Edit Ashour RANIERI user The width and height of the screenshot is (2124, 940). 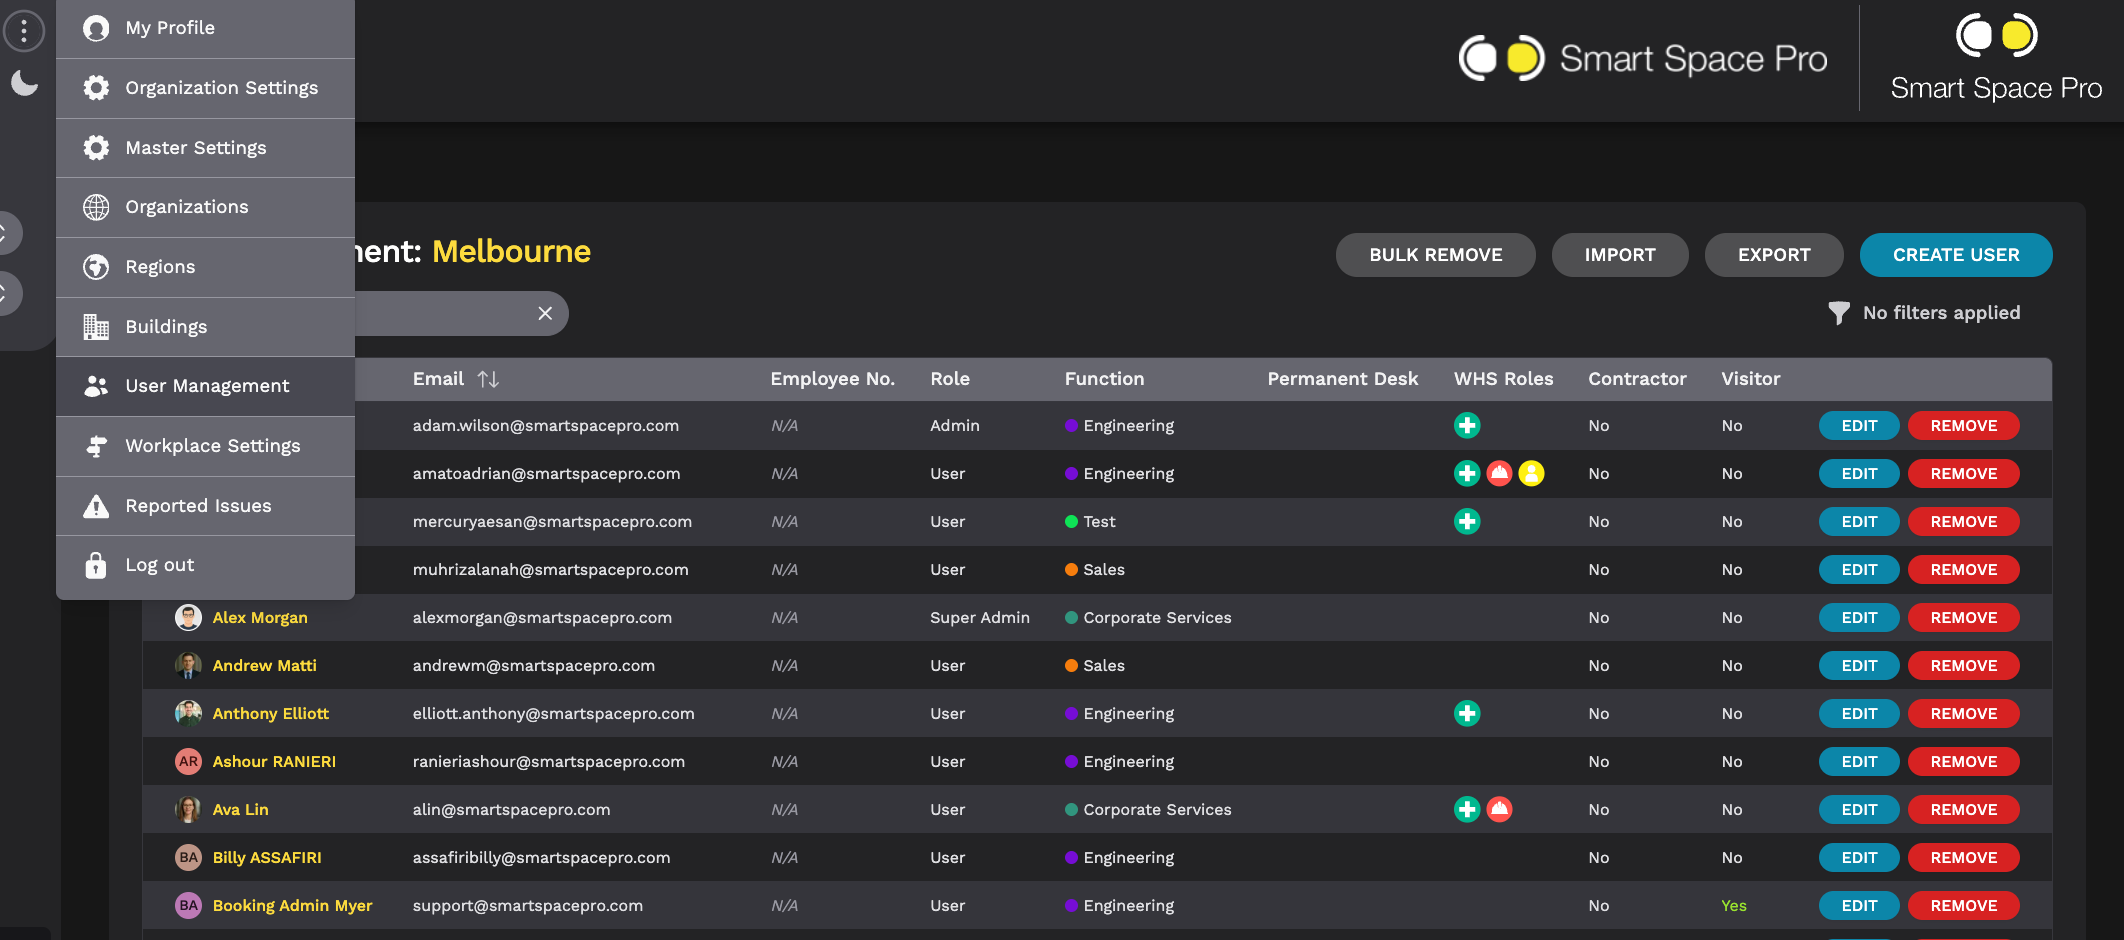[1859, 762]
